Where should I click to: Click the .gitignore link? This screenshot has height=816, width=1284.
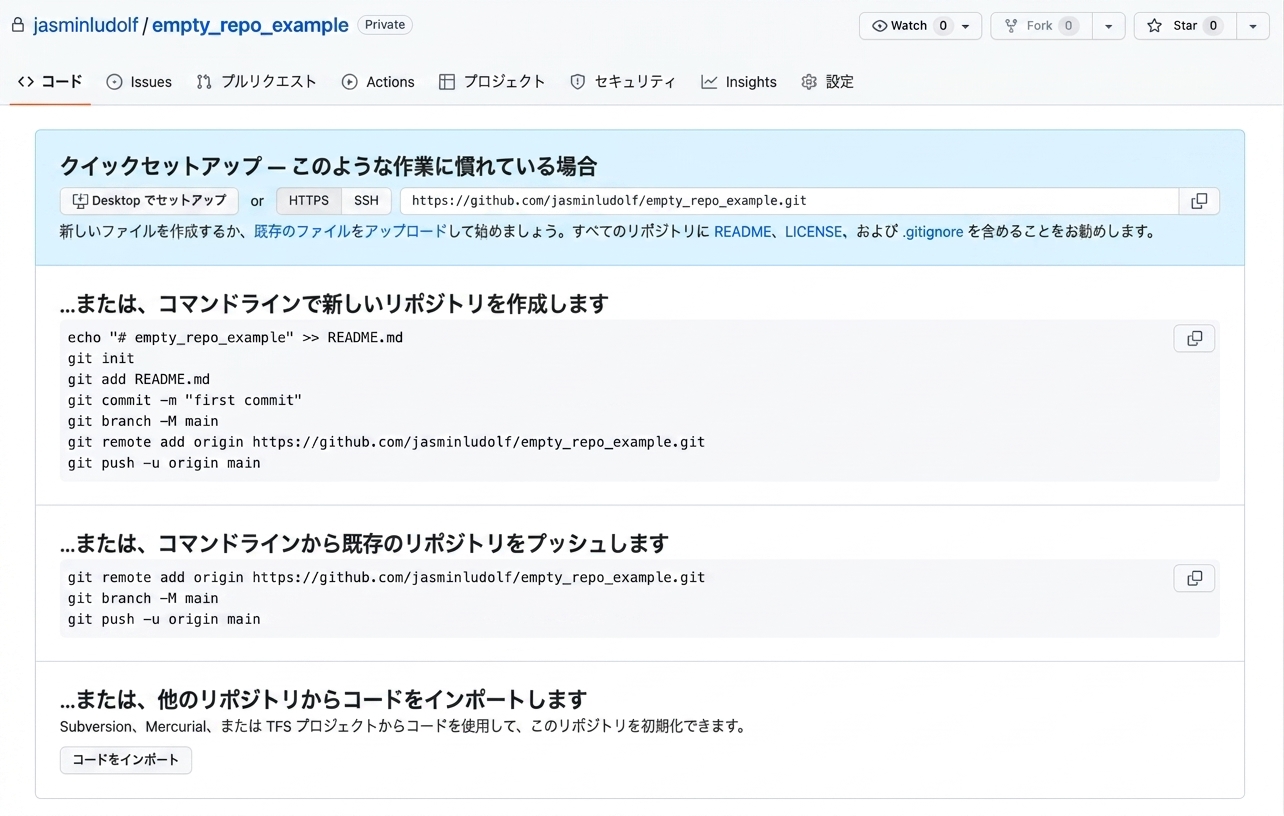pyautogui.click(x=933, y=232)
